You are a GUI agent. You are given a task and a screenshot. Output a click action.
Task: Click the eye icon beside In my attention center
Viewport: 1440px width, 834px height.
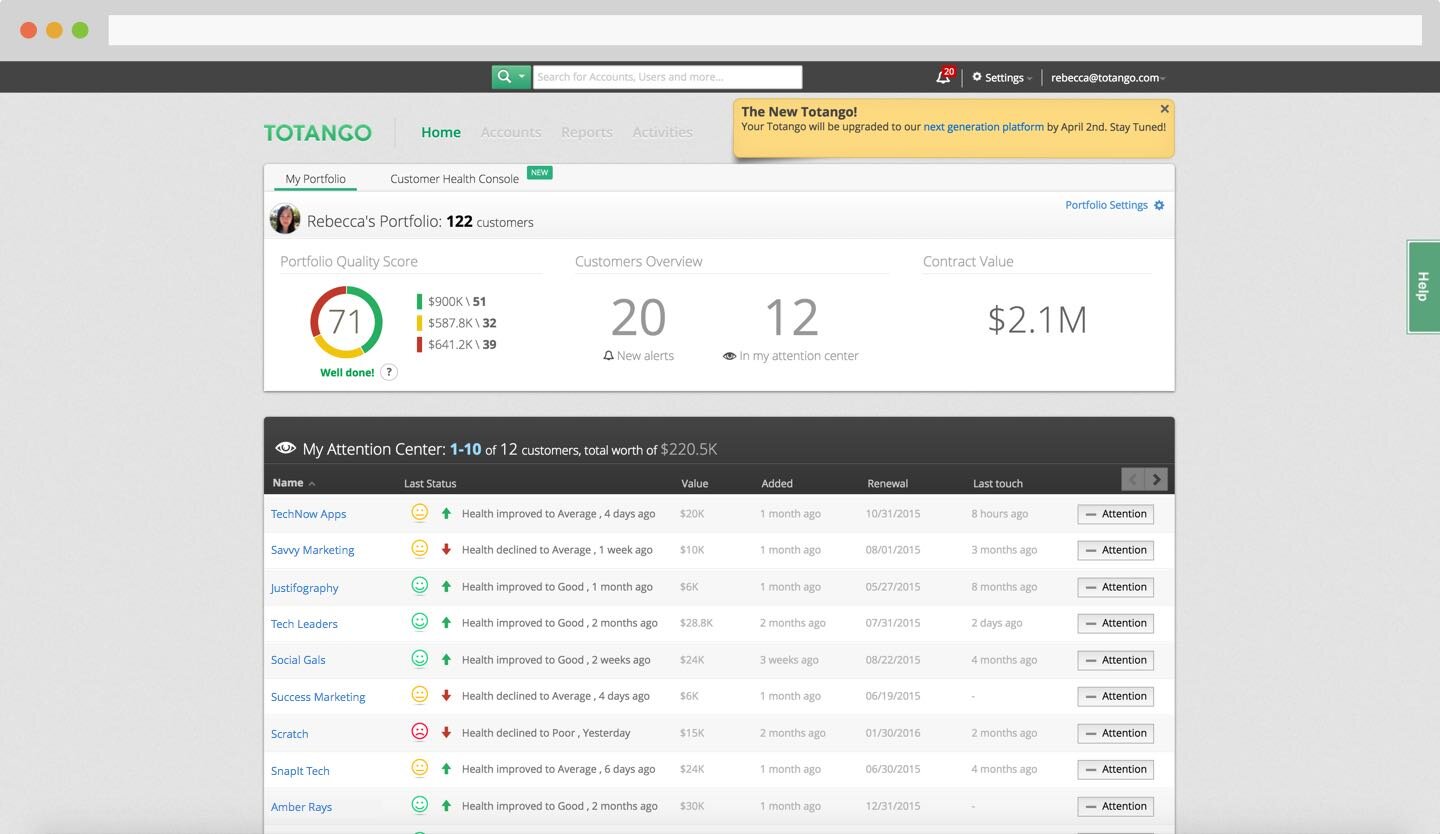pyautogui.click(x=729, y=356)
